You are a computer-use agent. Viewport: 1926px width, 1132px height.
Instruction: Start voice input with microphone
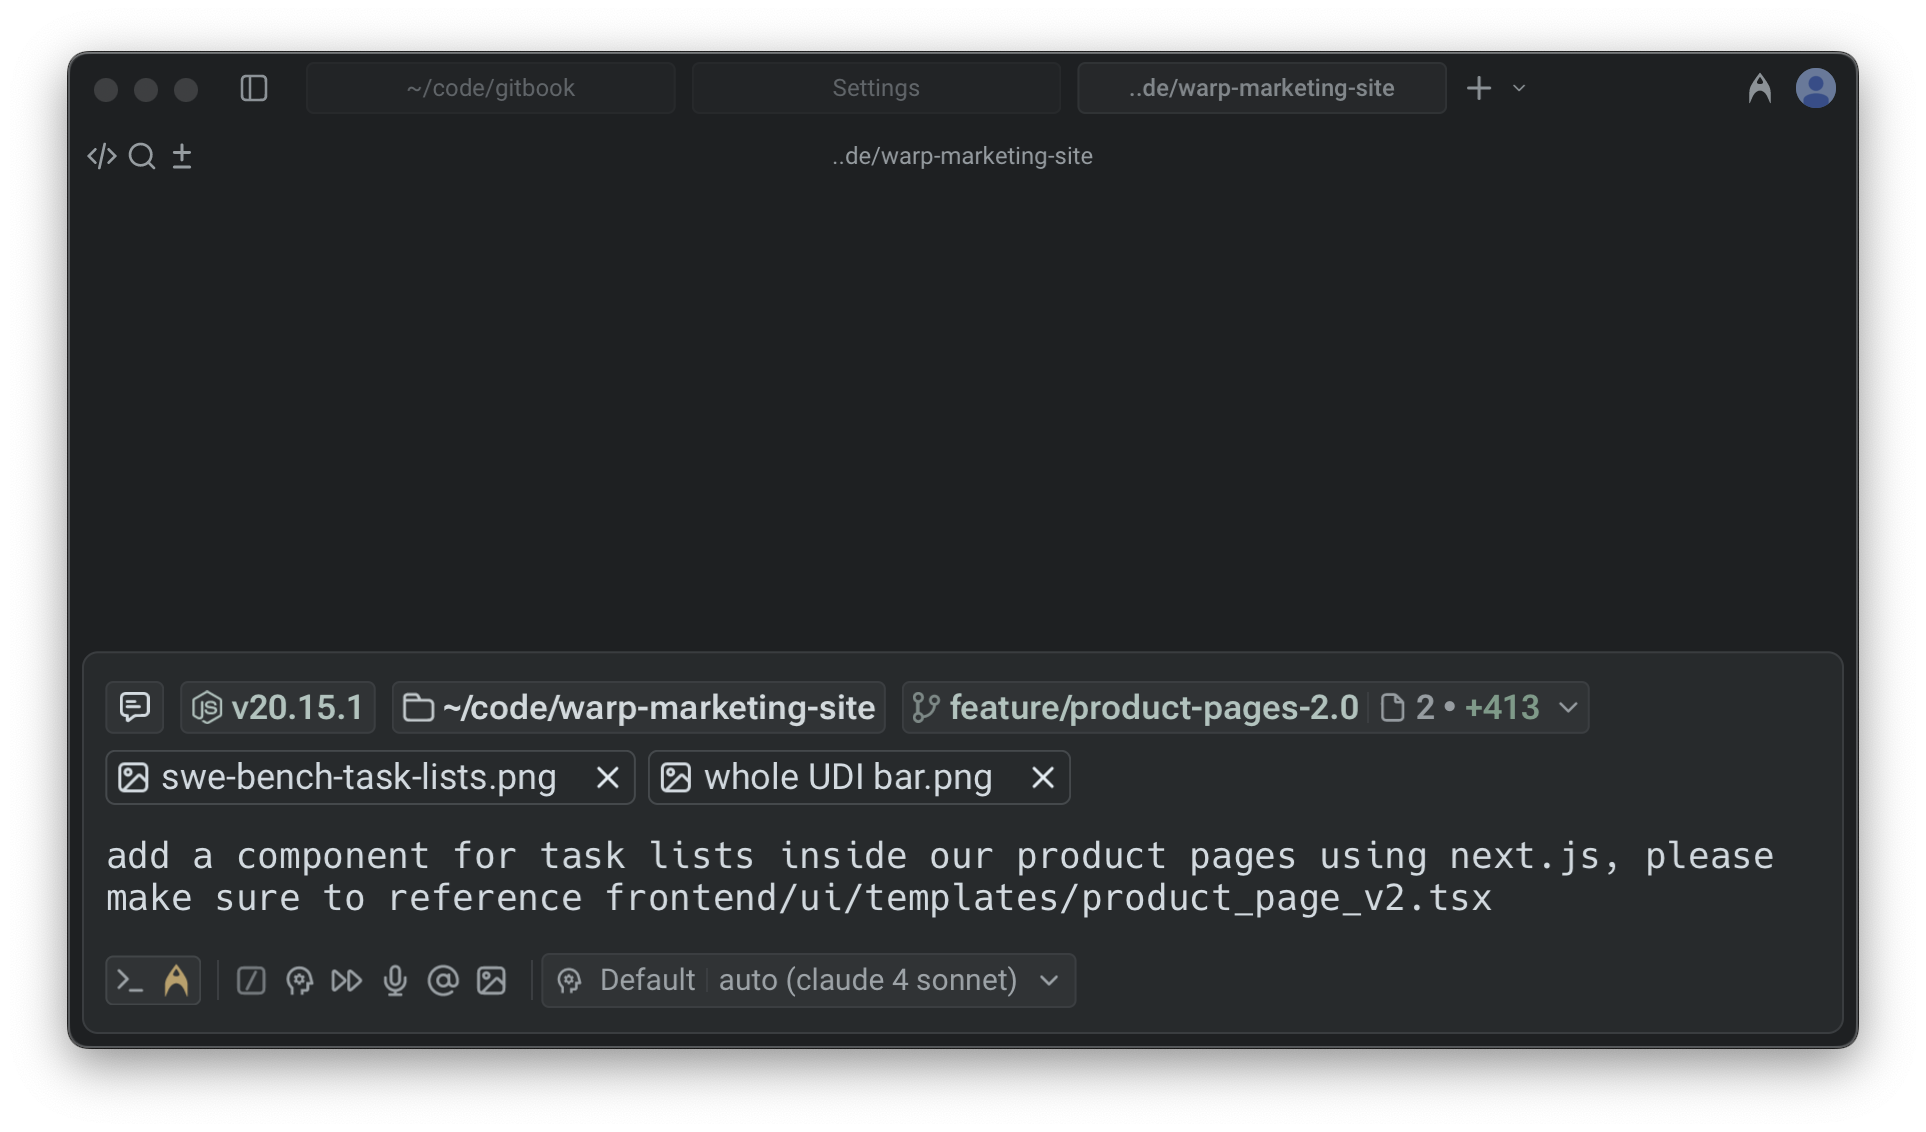point(395,980)
